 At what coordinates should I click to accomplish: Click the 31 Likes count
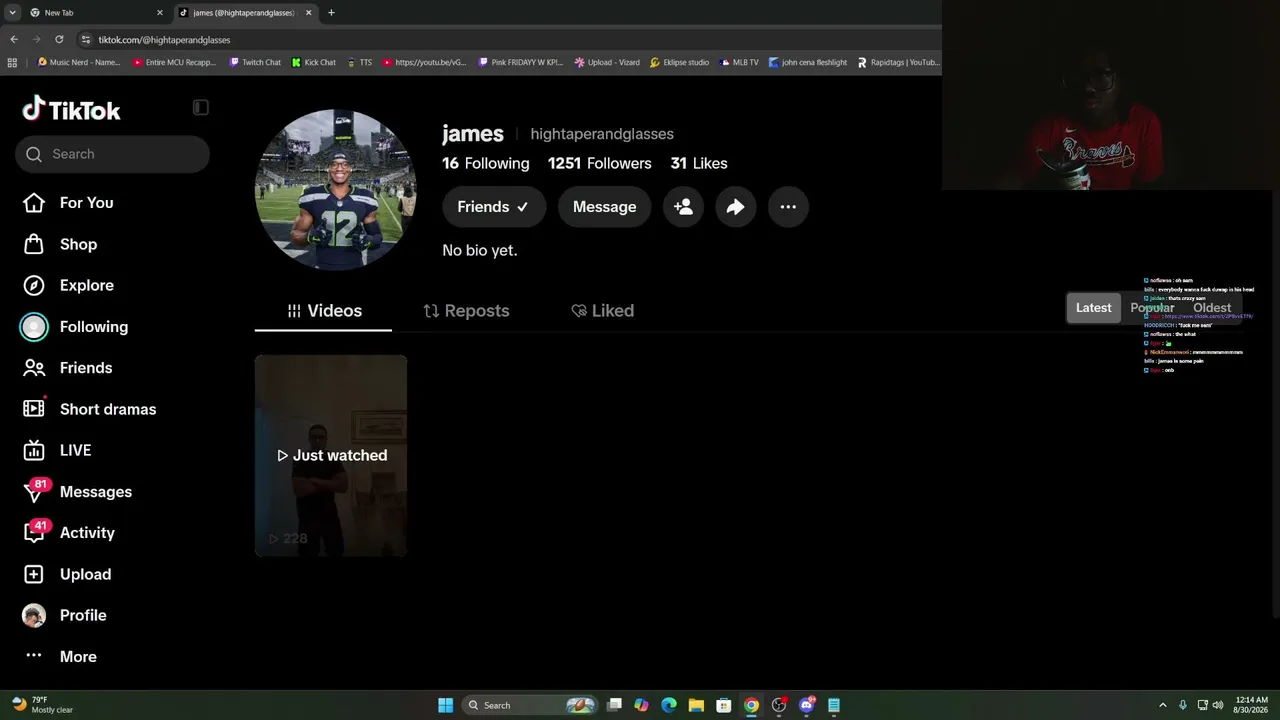pos(699,163)
